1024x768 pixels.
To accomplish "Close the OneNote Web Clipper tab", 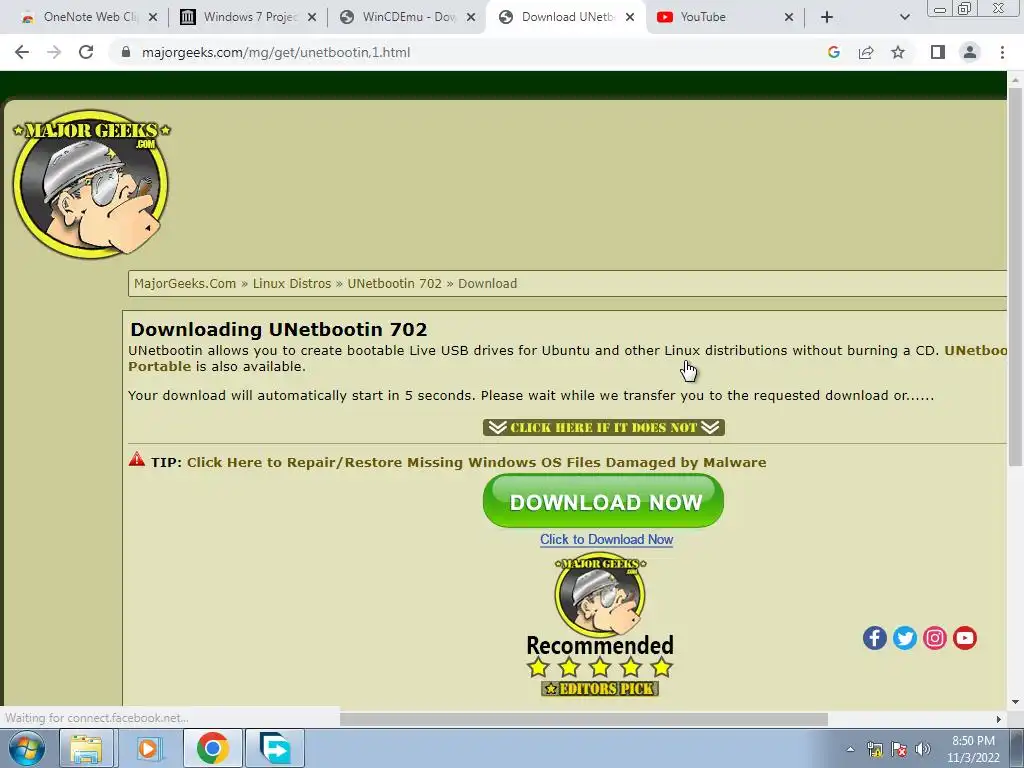I will tap(153, 17).
